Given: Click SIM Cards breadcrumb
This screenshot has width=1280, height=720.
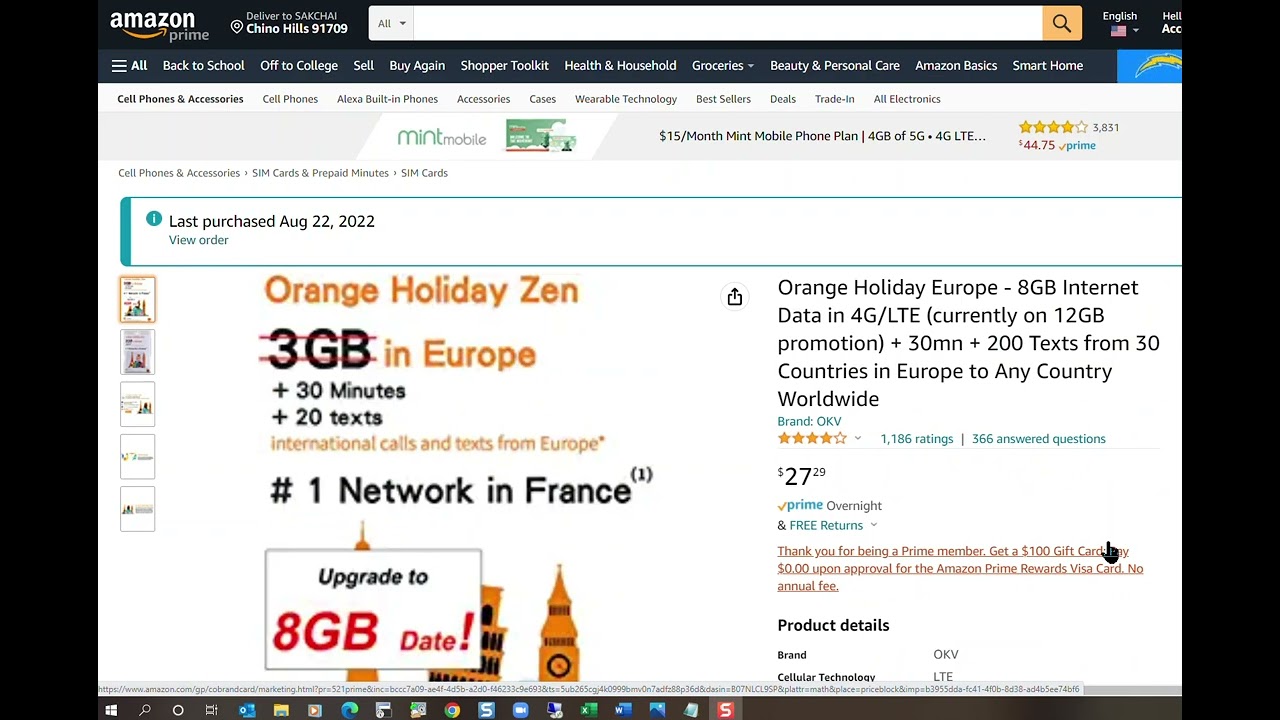Looking at the screenshot, I should [424, 173].
